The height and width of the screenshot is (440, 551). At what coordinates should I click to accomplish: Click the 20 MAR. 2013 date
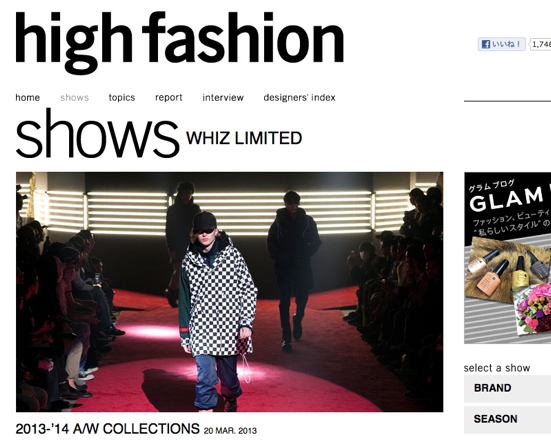point(230,431)
